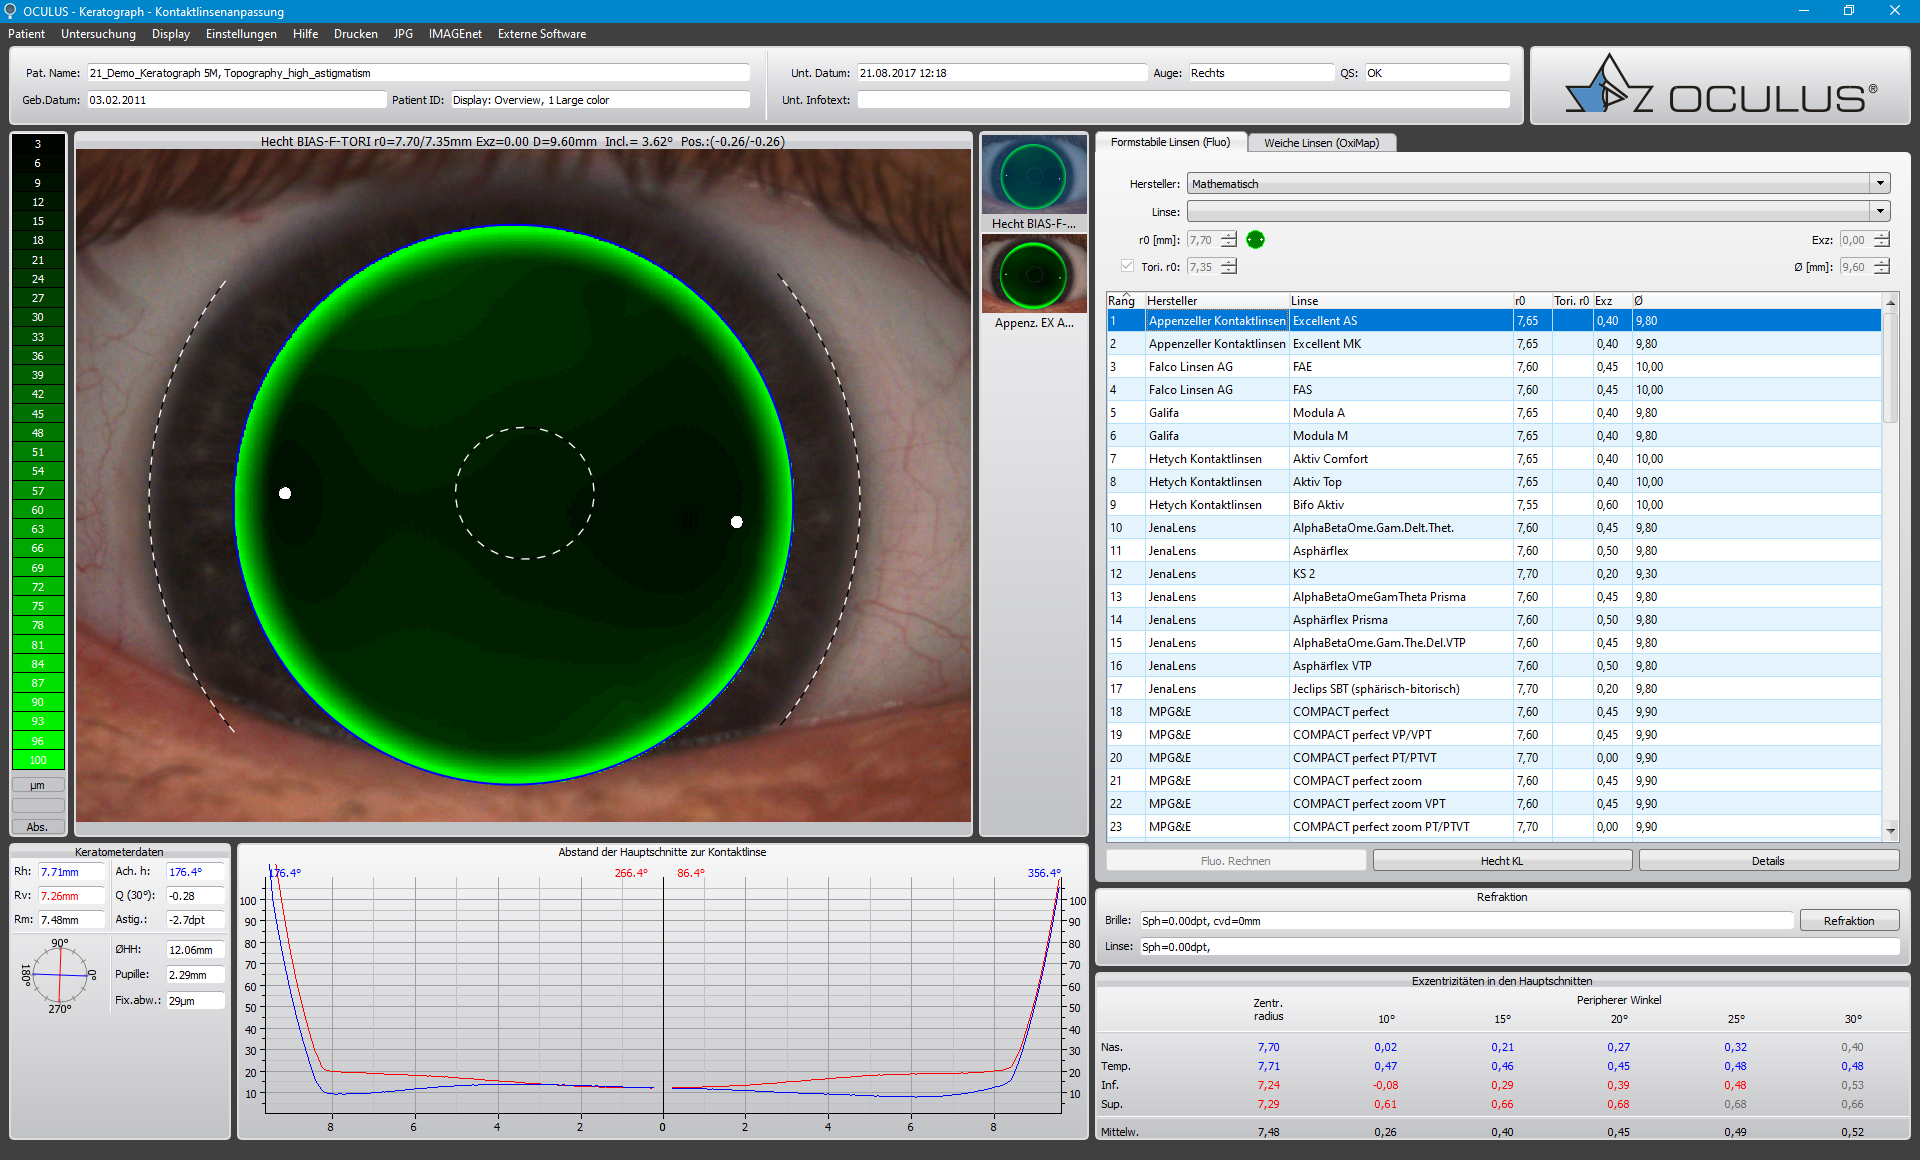
Task: Toggle the Tori. r0 checkbox
Action: pyautogui.click(x=1127, y=266)
